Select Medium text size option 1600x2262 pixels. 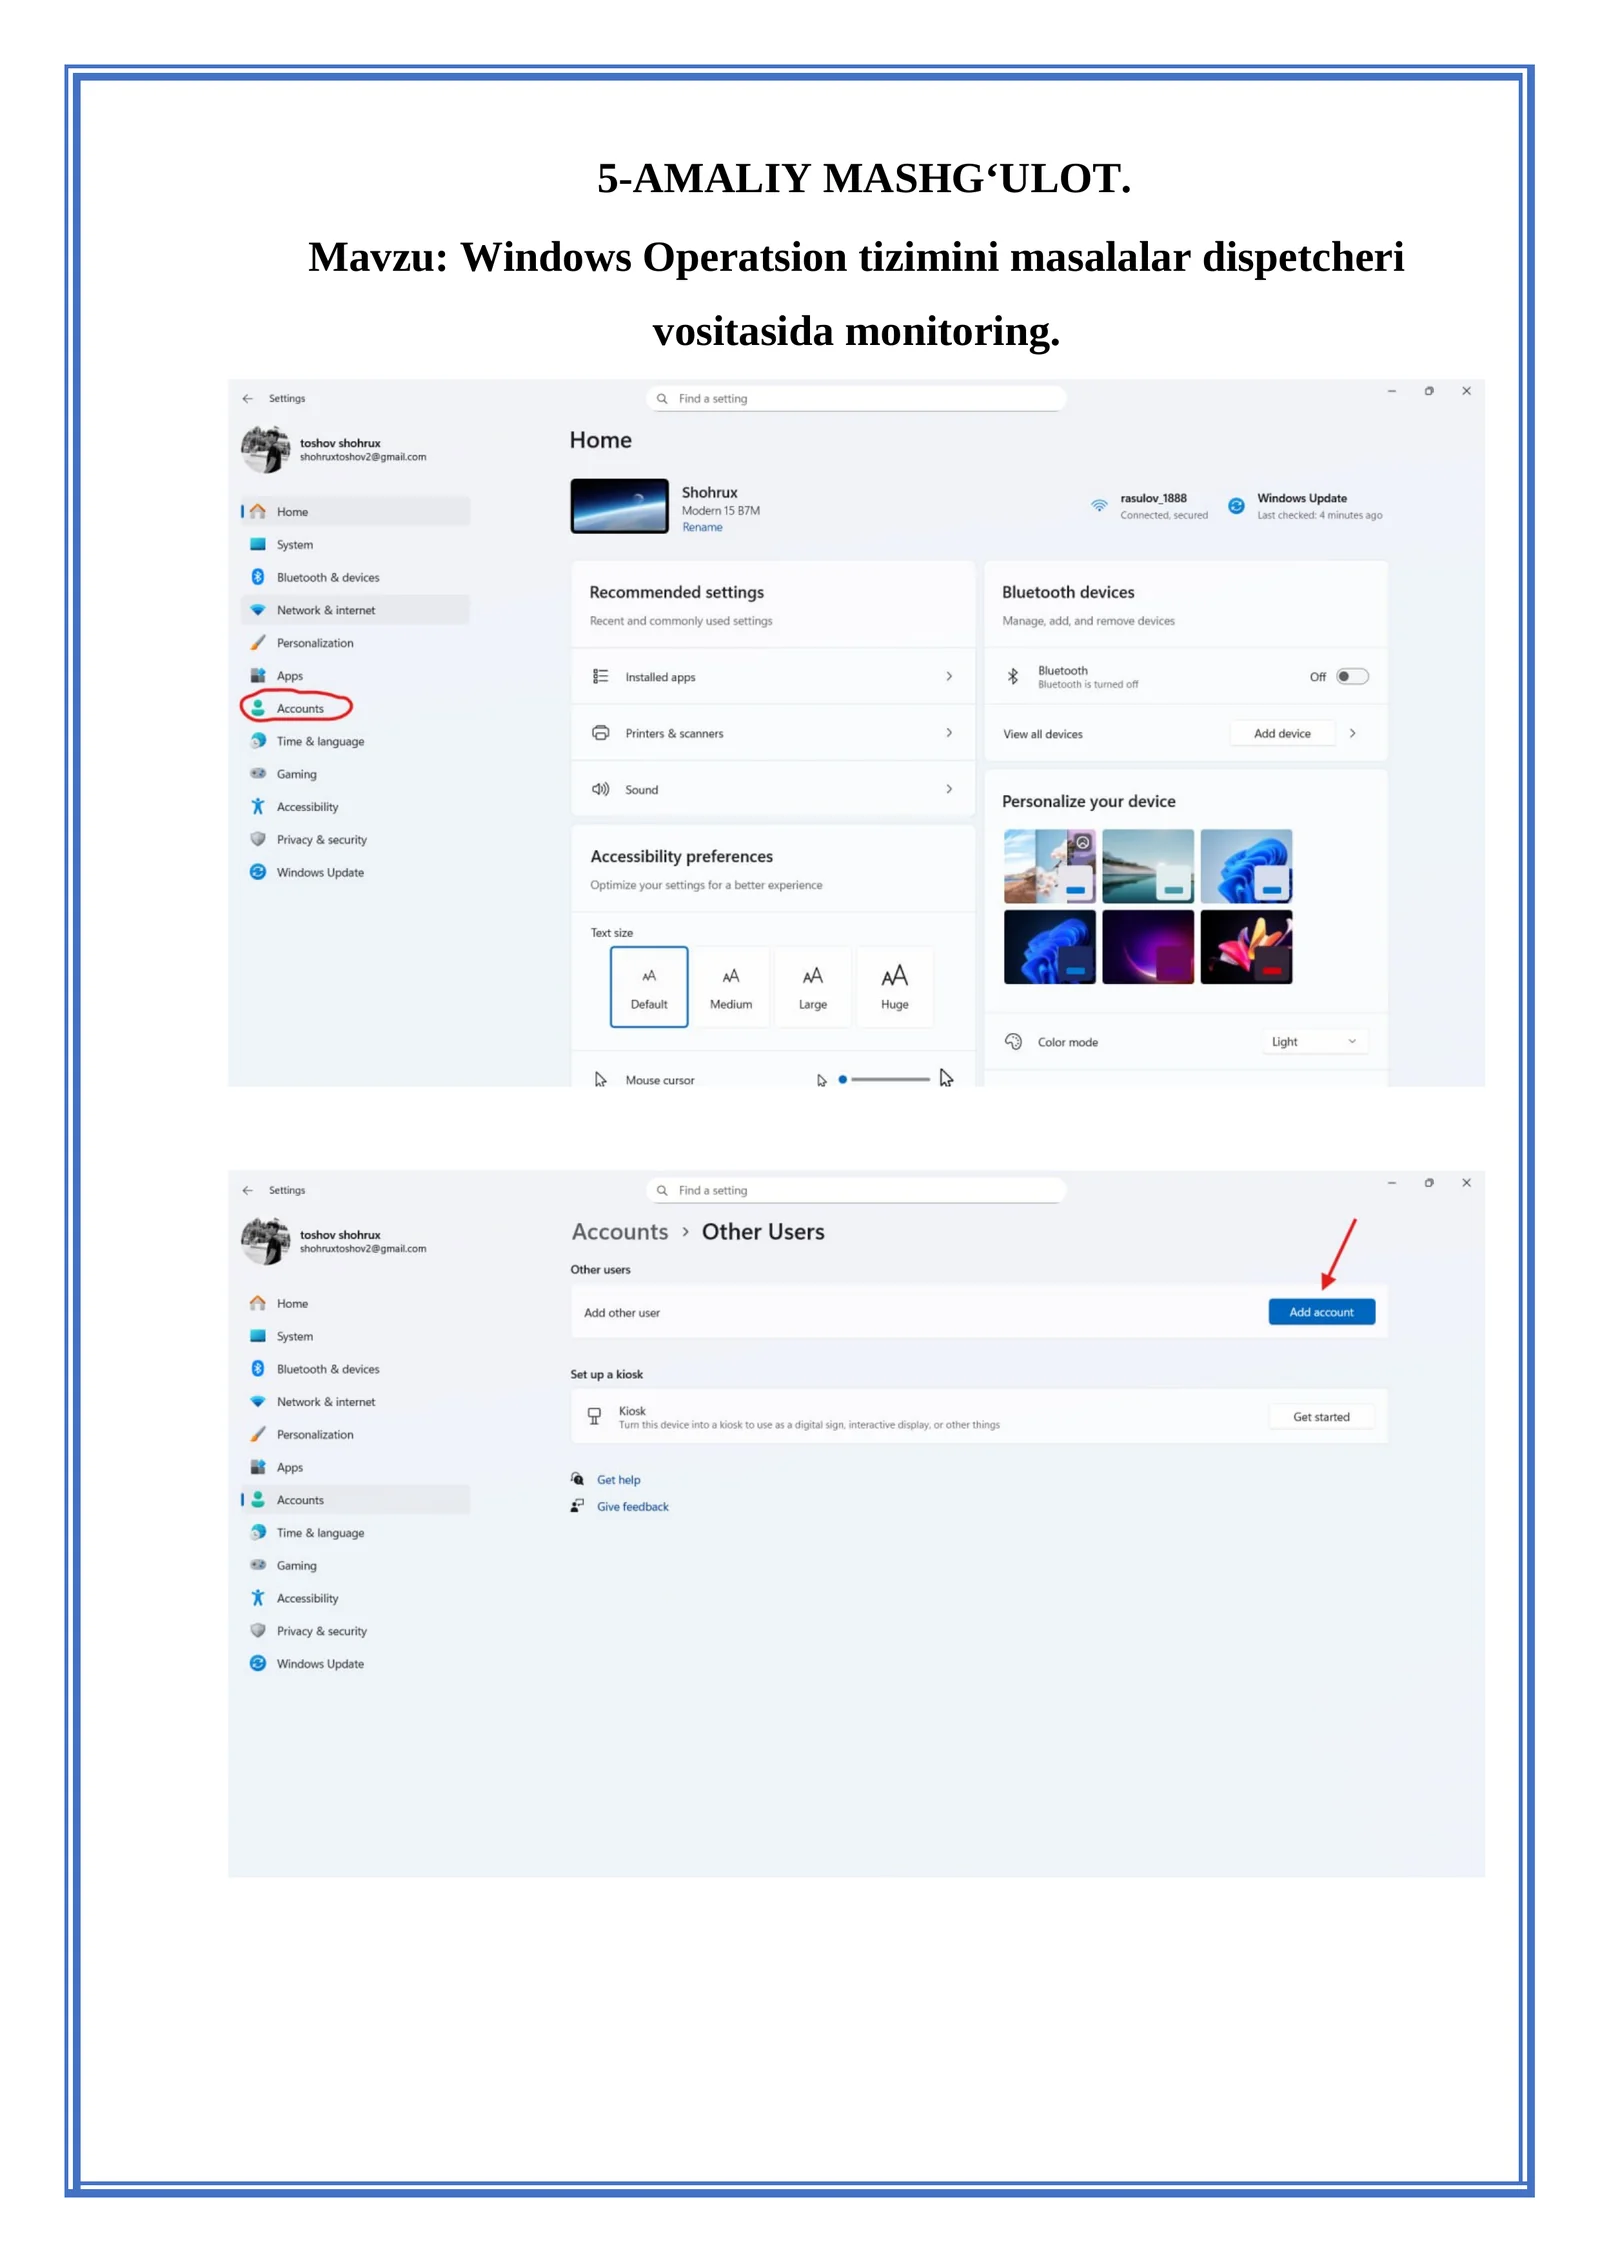tap(731, 987)
